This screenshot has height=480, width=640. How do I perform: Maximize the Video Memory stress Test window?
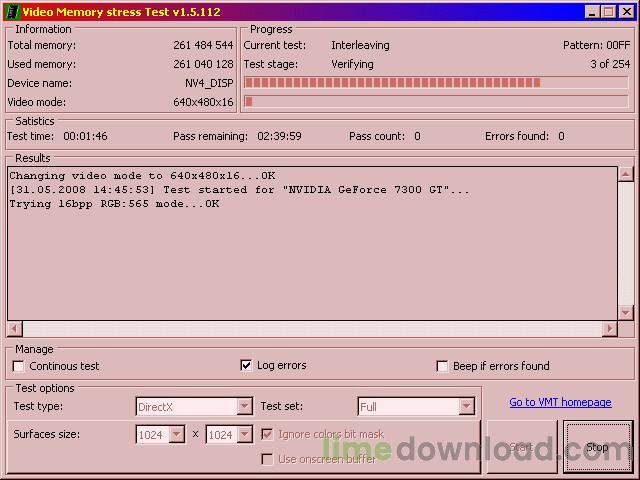pos(608,12)
